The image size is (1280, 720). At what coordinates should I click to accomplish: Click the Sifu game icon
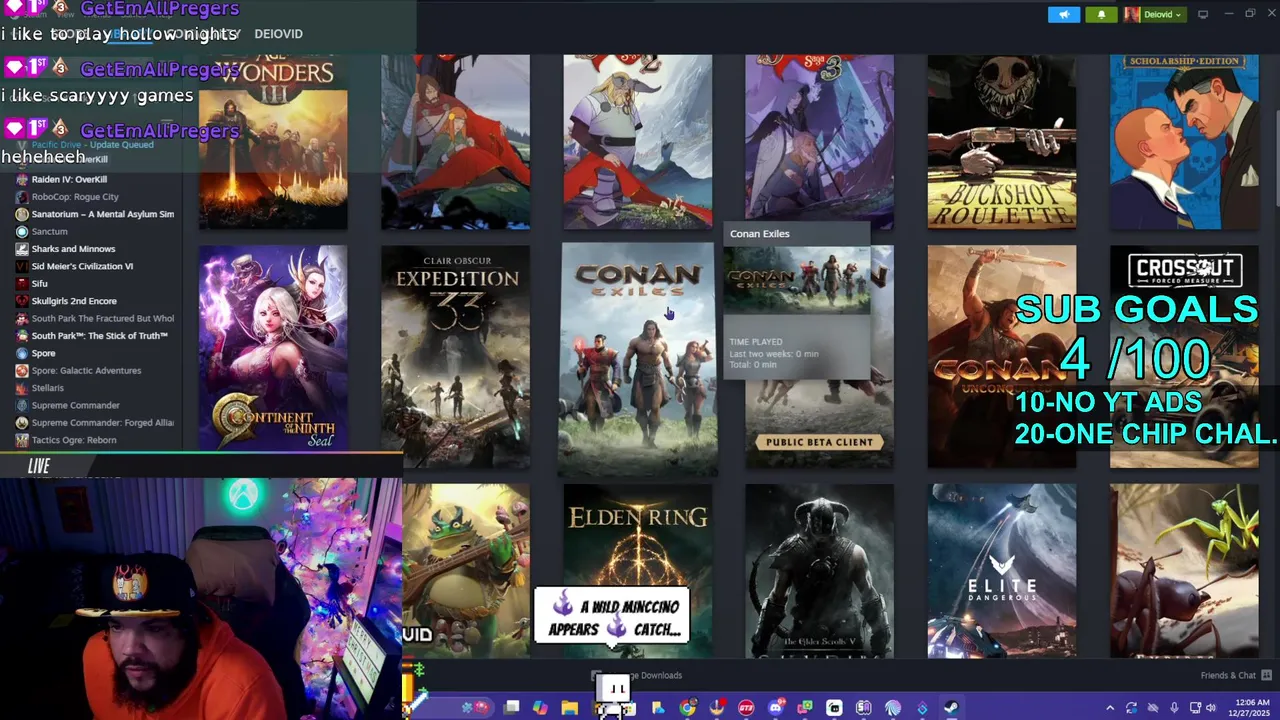point(22,283)
